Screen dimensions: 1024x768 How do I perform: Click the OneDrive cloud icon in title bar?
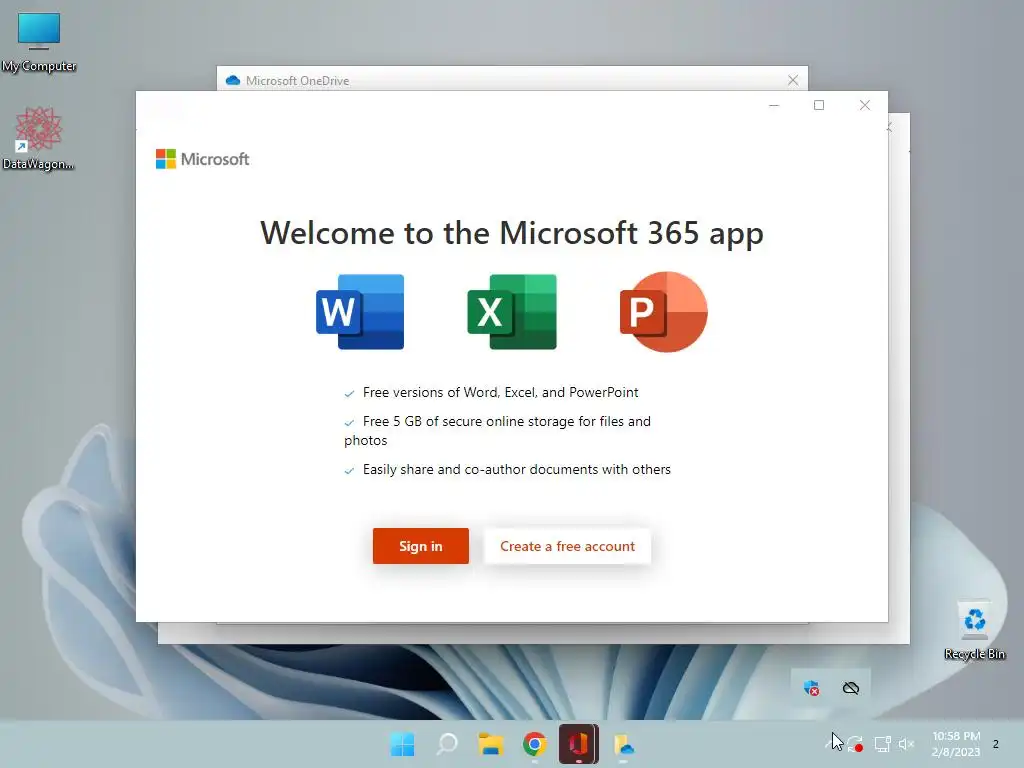click(x=232, y=80)
